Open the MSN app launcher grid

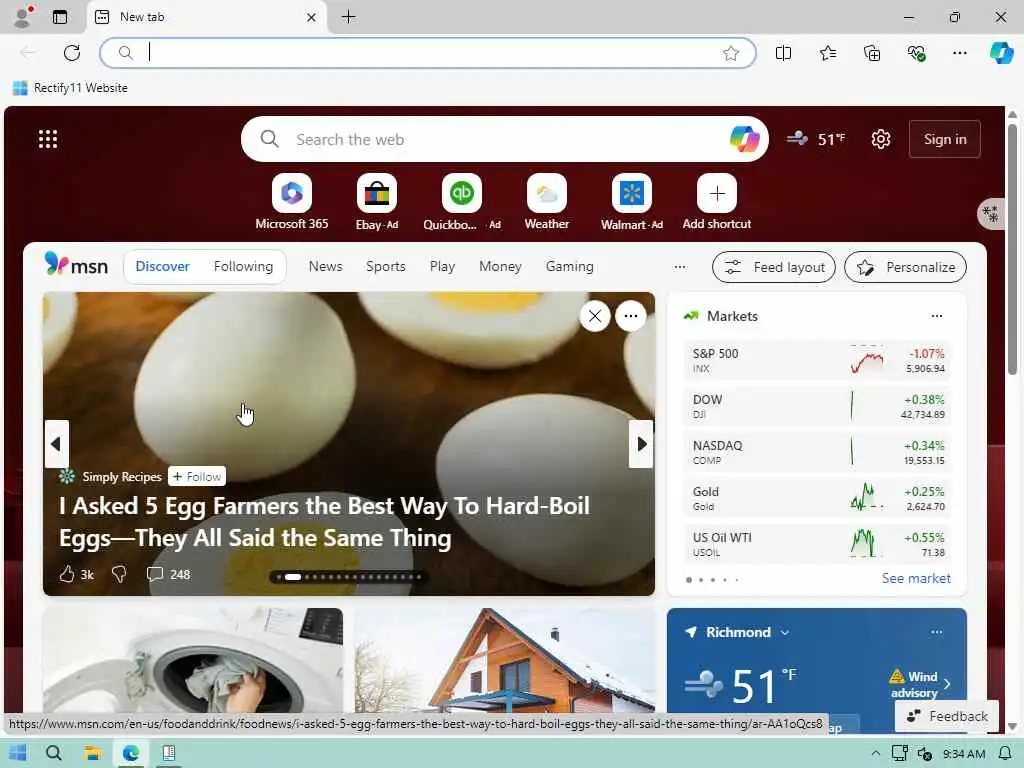point(48,139)
